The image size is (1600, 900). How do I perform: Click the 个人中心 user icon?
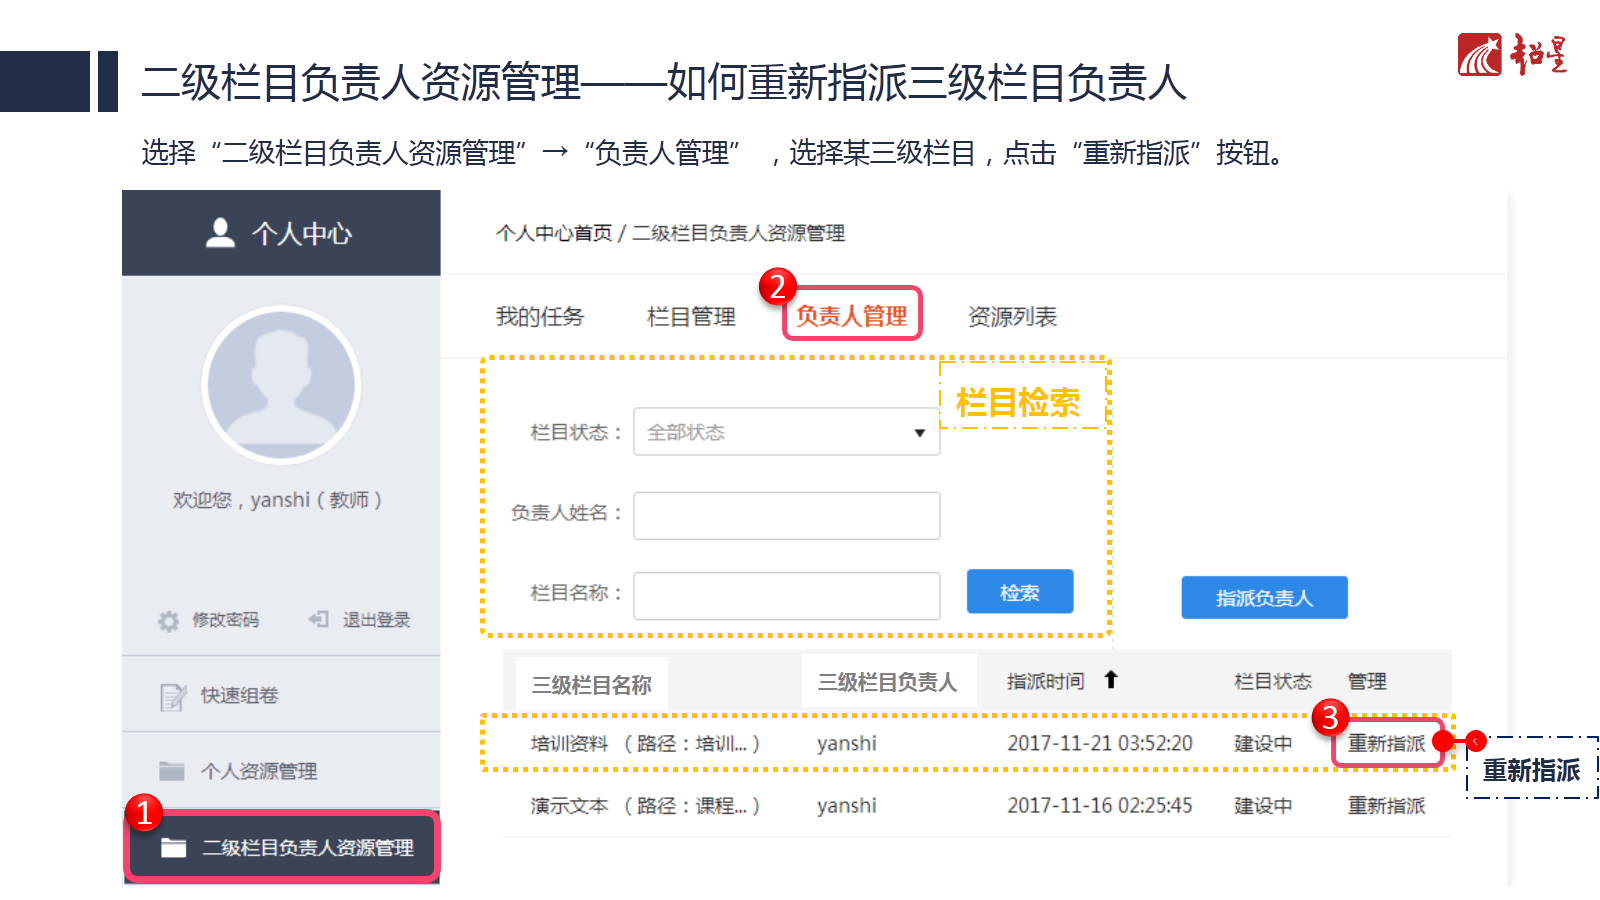pyautogui.click(x=220, y=233)
